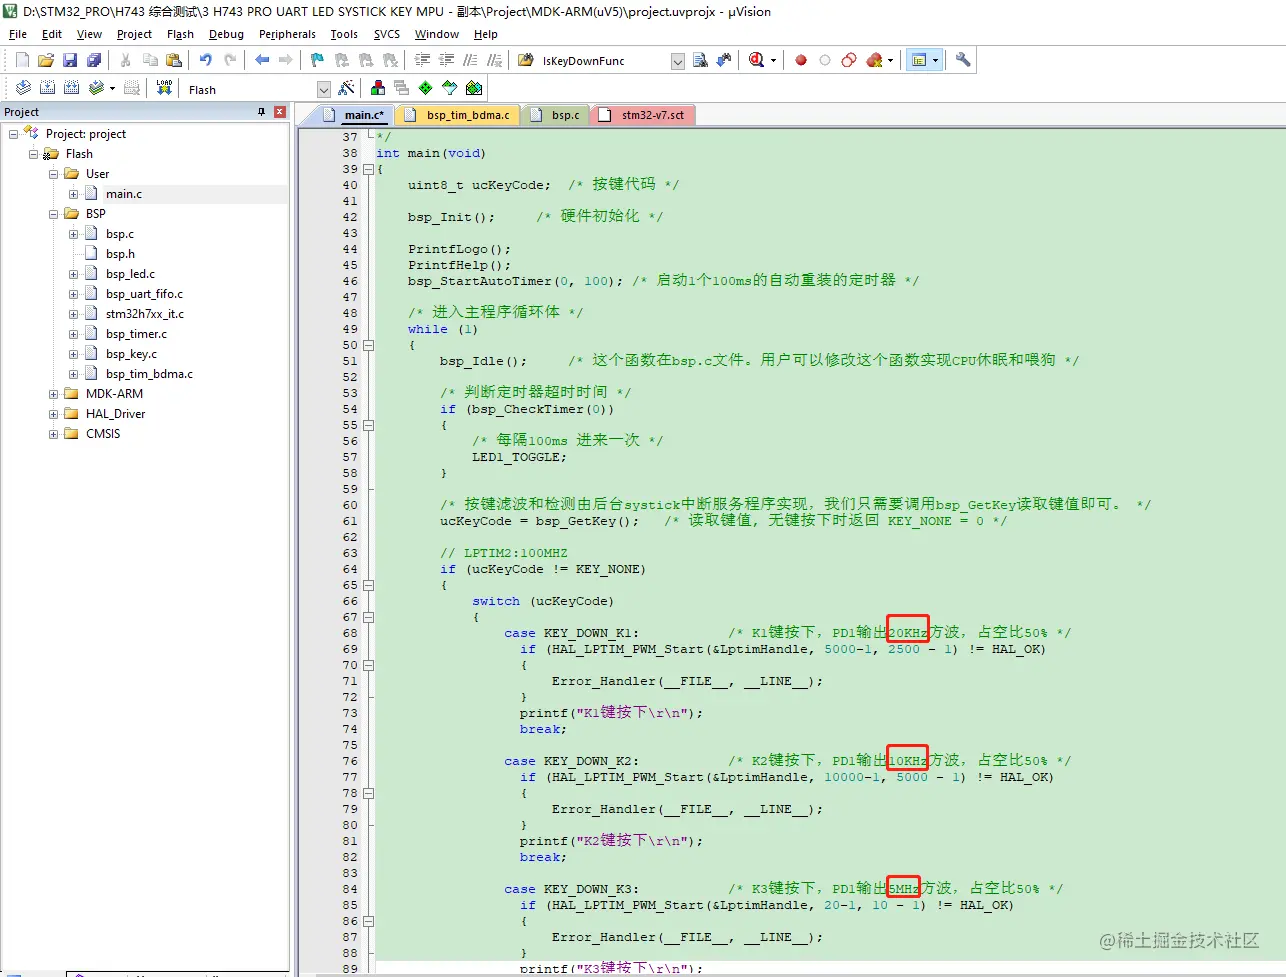Toggle the fold marker at code line 67
Viewport: 1286px width, 977px height.
click(x=368, y=617)
